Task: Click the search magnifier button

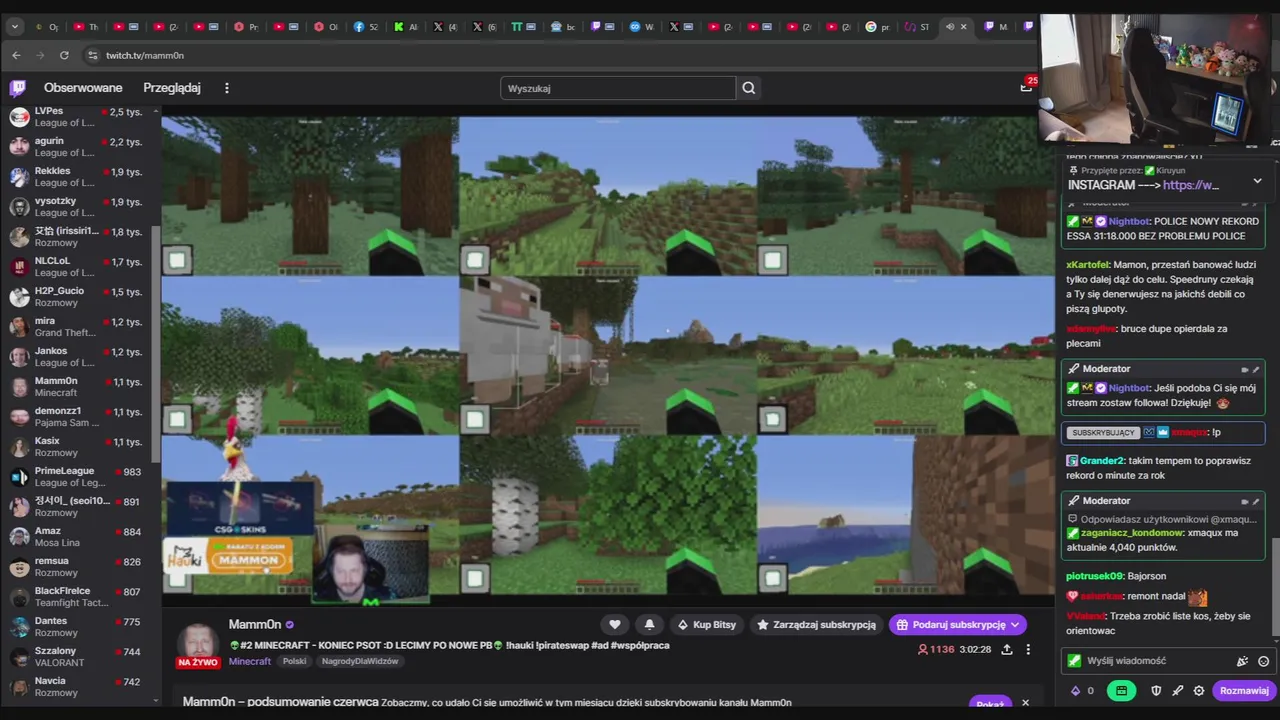Action: pos(748,88)
